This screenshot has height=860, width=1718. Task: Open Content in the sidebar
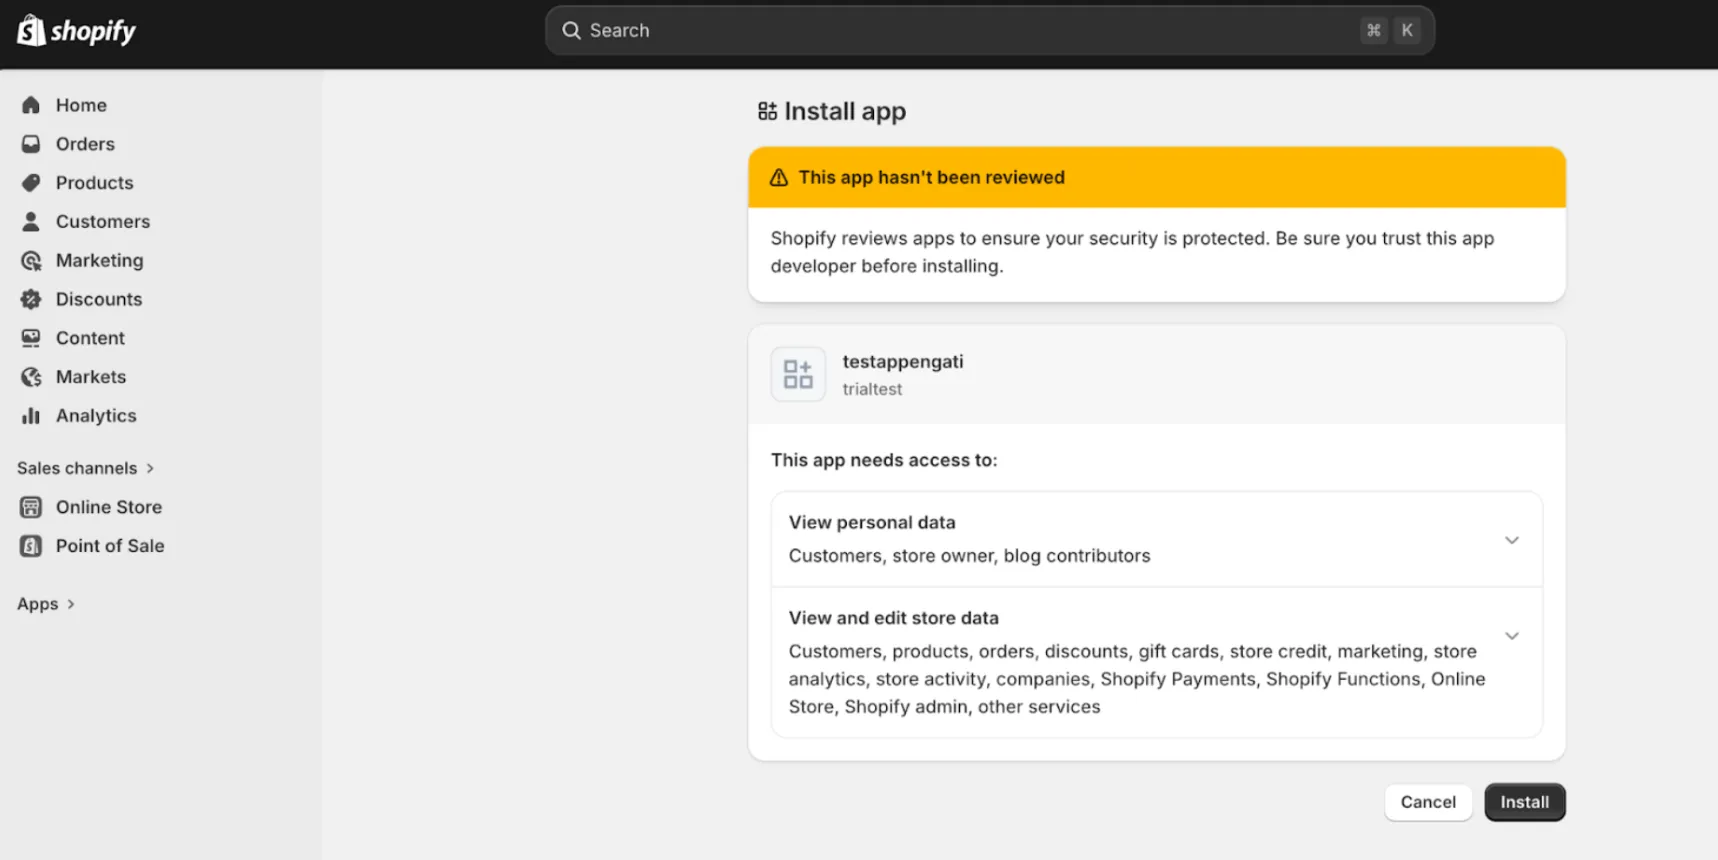coord(90,338)
